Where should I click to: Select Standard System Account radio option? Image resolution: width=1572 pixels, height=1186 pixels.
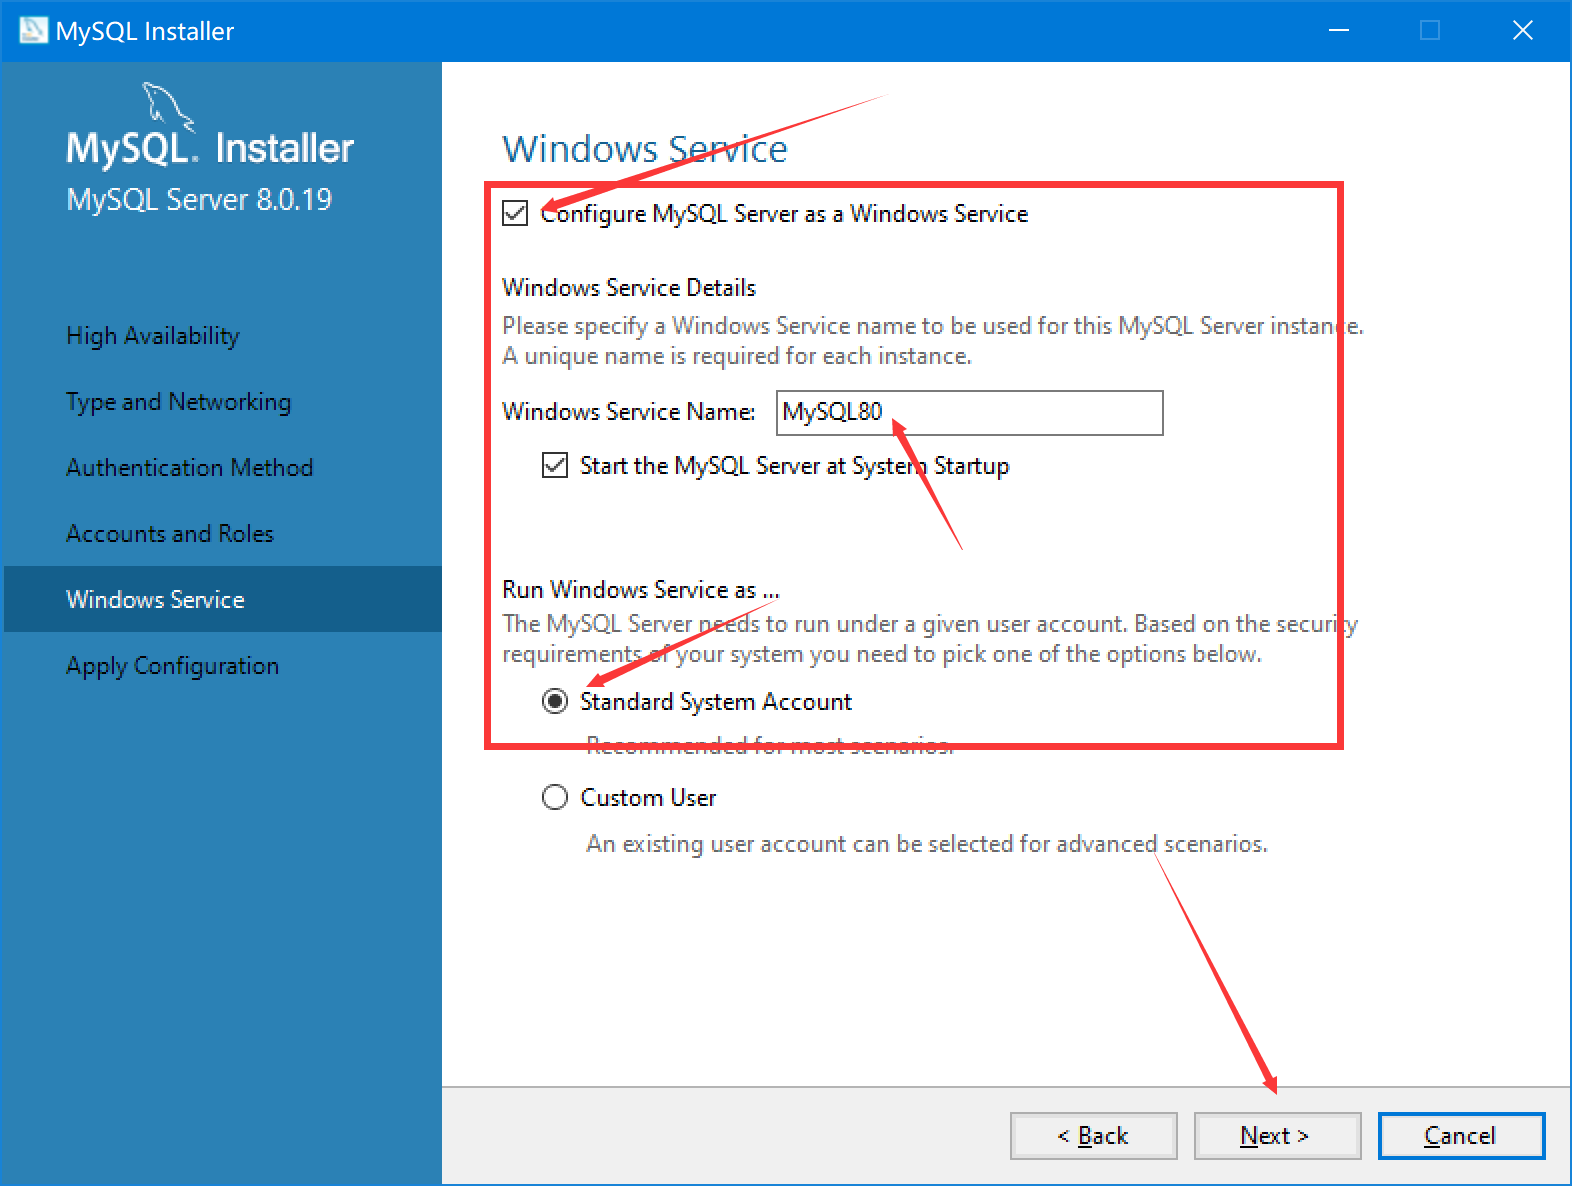coord(555,701)
